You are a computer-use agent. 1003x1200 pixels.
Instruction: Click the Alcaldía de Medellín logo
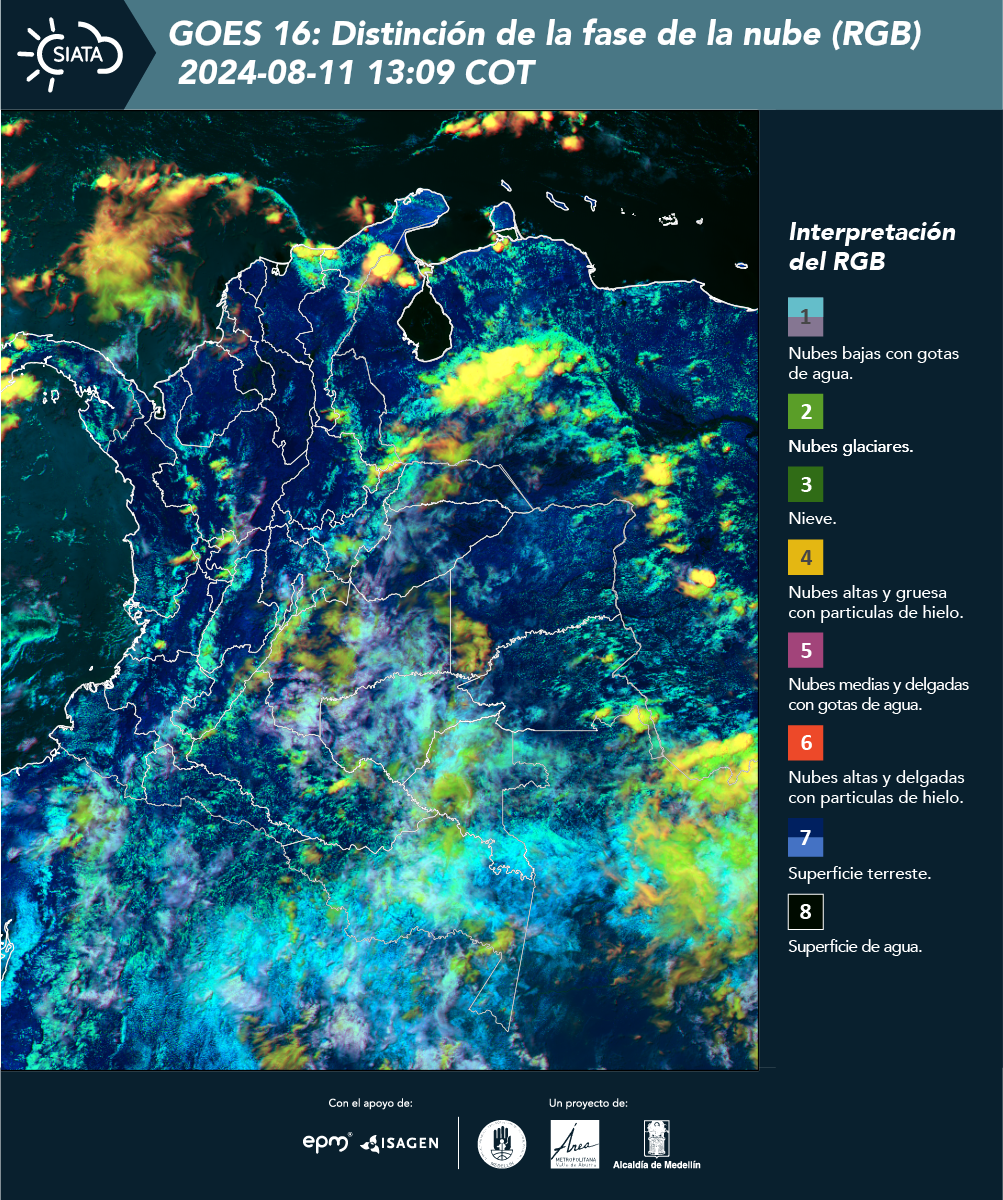coord(656,1145)
